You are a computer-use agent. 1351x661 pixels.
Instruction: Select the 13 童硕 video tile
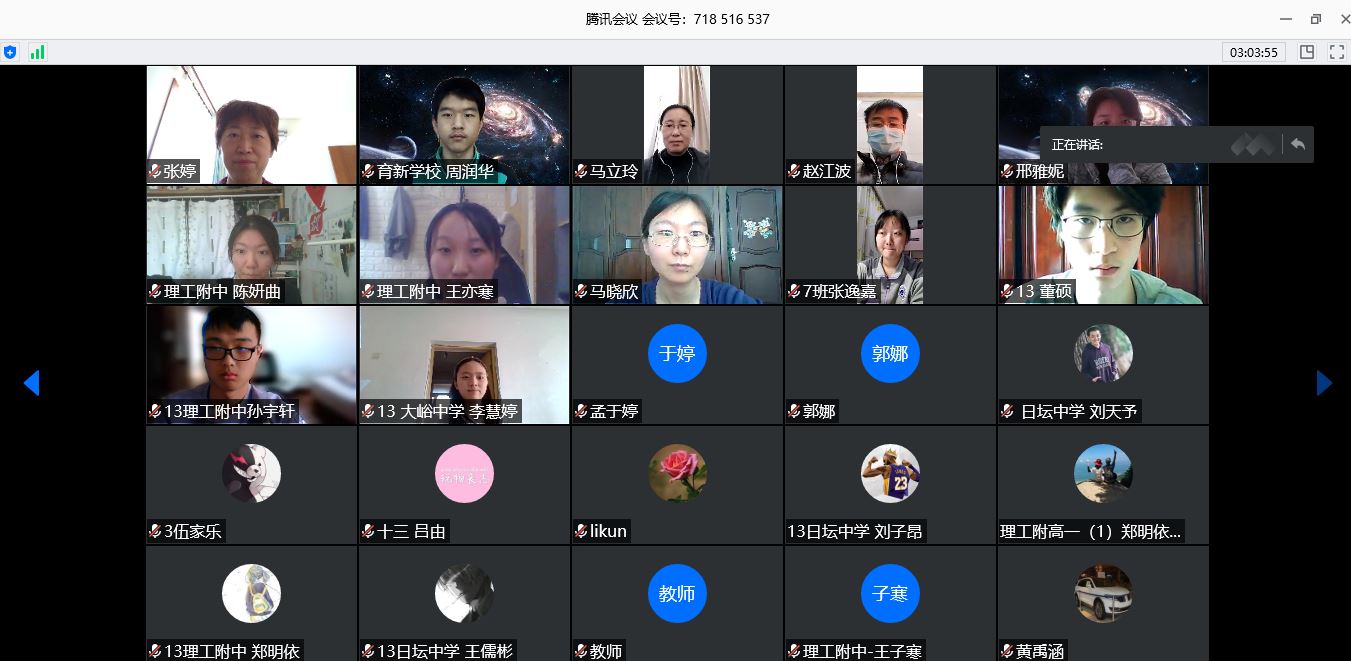[1102, 244]
